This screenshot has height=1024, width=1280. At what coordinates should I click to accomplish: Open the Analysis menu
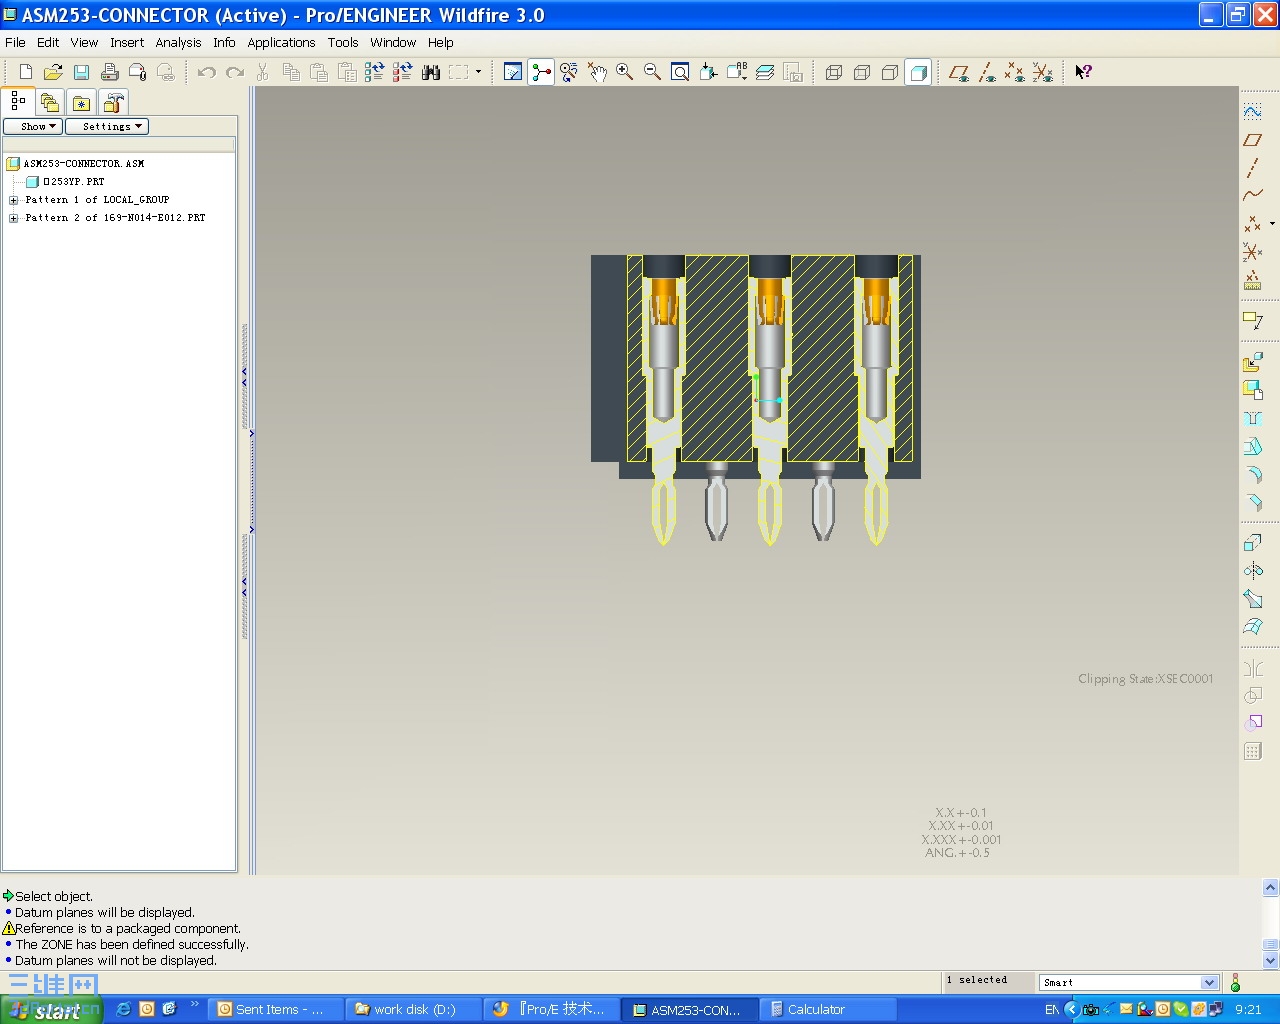click(178, 42)
